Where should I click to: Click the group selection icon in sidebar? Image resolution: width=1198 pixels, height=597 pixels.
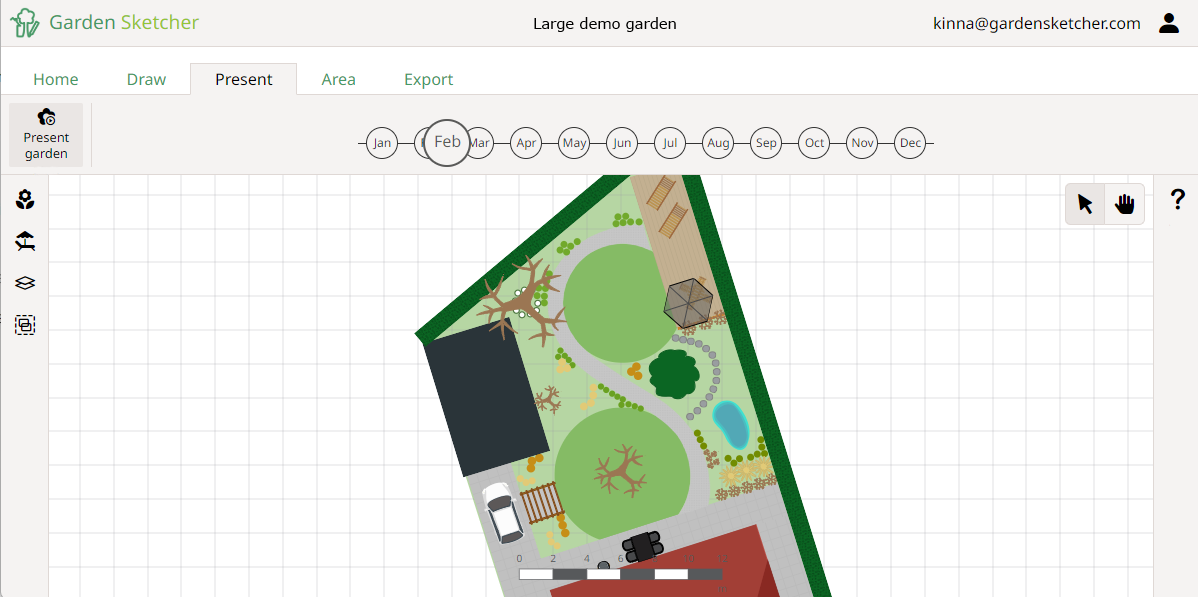coord(26,325)
